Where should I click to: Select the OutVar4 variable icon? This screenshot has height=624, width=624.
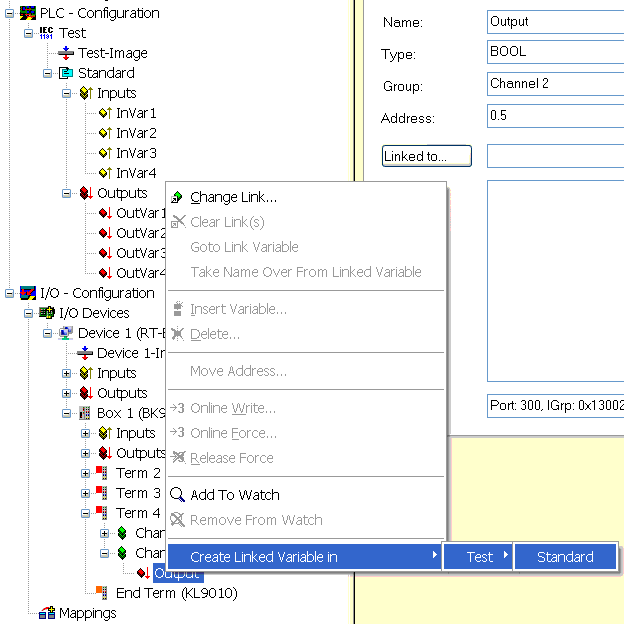pos(105,273)
